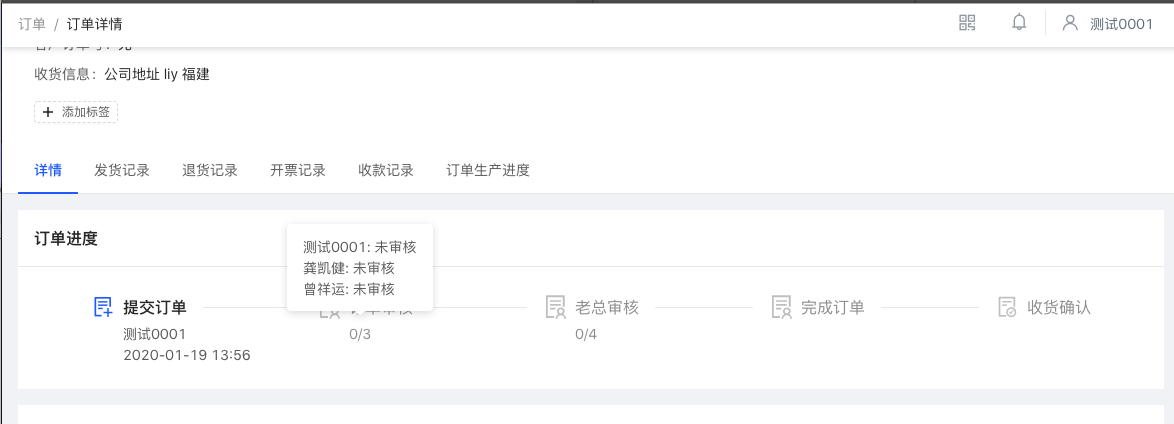Viewport: 1174px width, 424px height.
Task: Select the 提交订单 step icon
Action: (103, 307)
